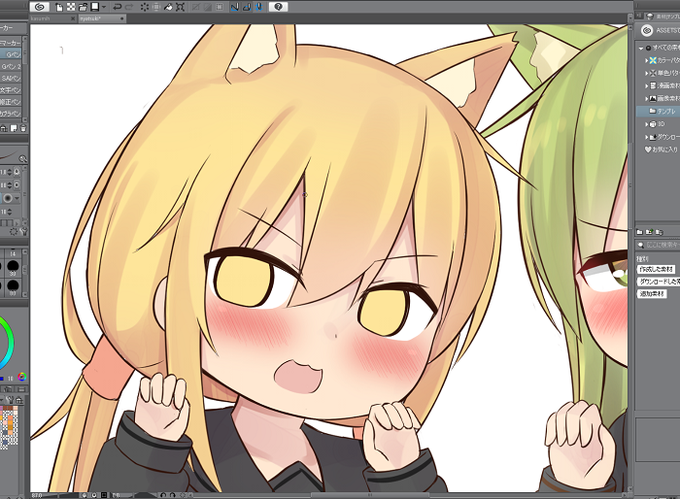Select the SAIペン sub tool
Viewport: 680px width, 499px height.
click(x=11, y=78)
